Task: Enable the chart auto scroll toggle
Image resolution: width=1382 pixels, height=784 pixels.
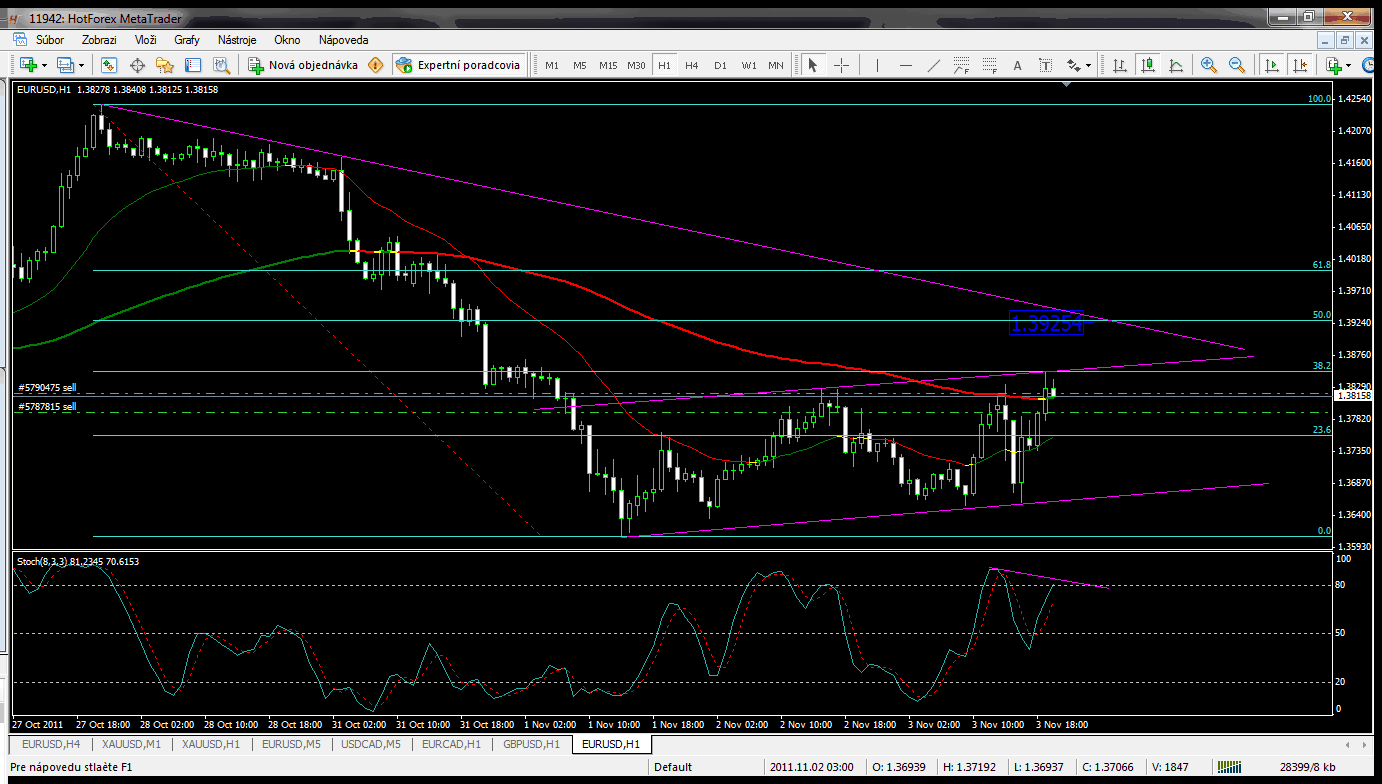Action: click(x=1272, y=65)
